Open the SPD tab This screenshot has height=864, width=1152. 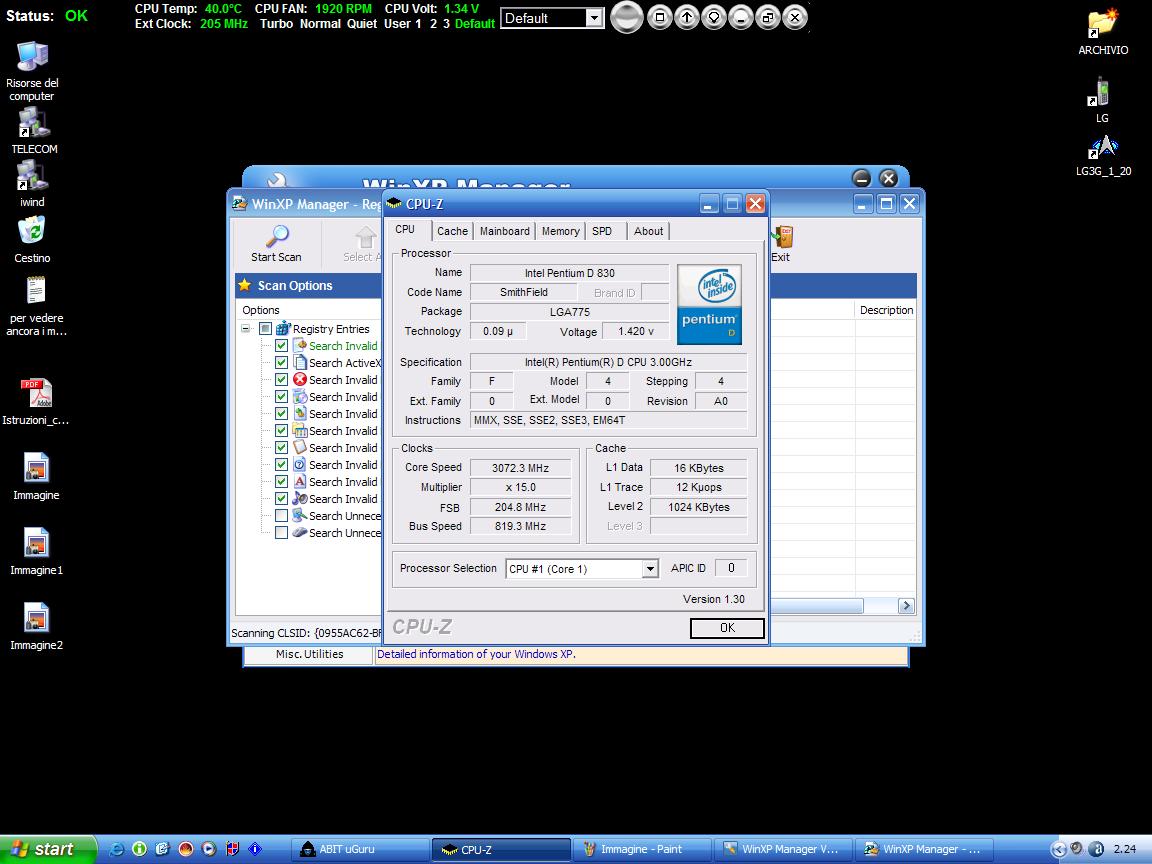pos(602,231)
